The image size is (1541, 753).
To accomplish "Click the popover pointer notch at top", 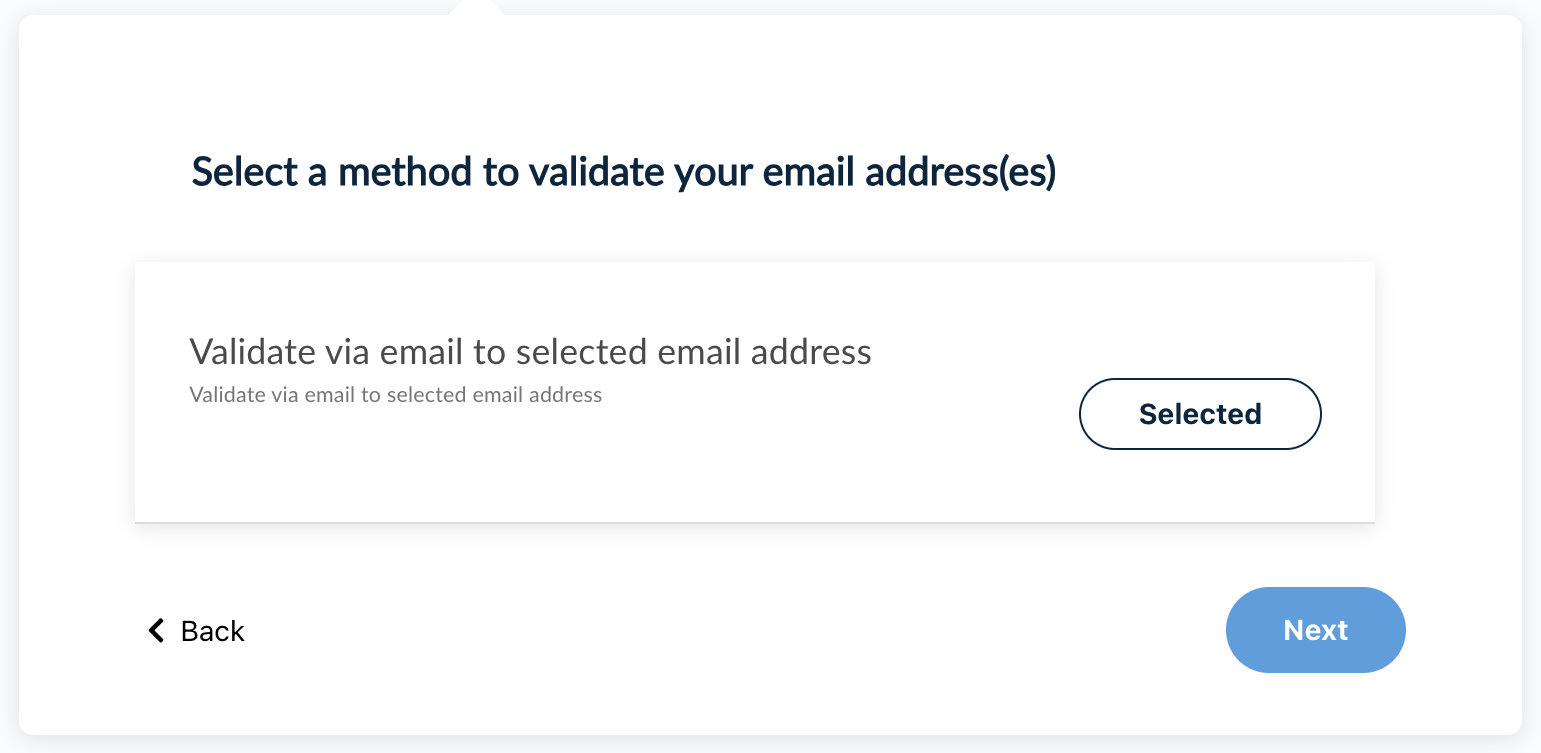I will pyautogui.click(x=477, y=9).
